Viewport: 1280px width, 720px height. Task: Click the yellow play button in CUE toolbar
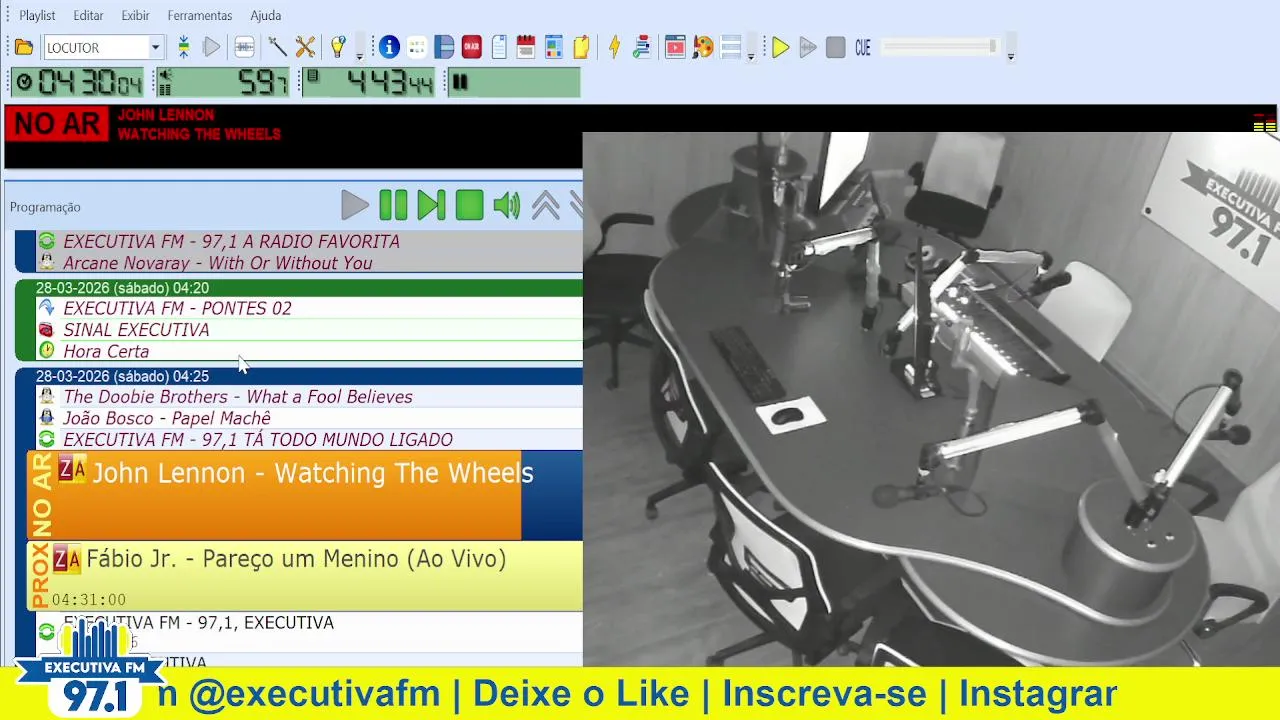pyautogui.click(x=781, y=47)
